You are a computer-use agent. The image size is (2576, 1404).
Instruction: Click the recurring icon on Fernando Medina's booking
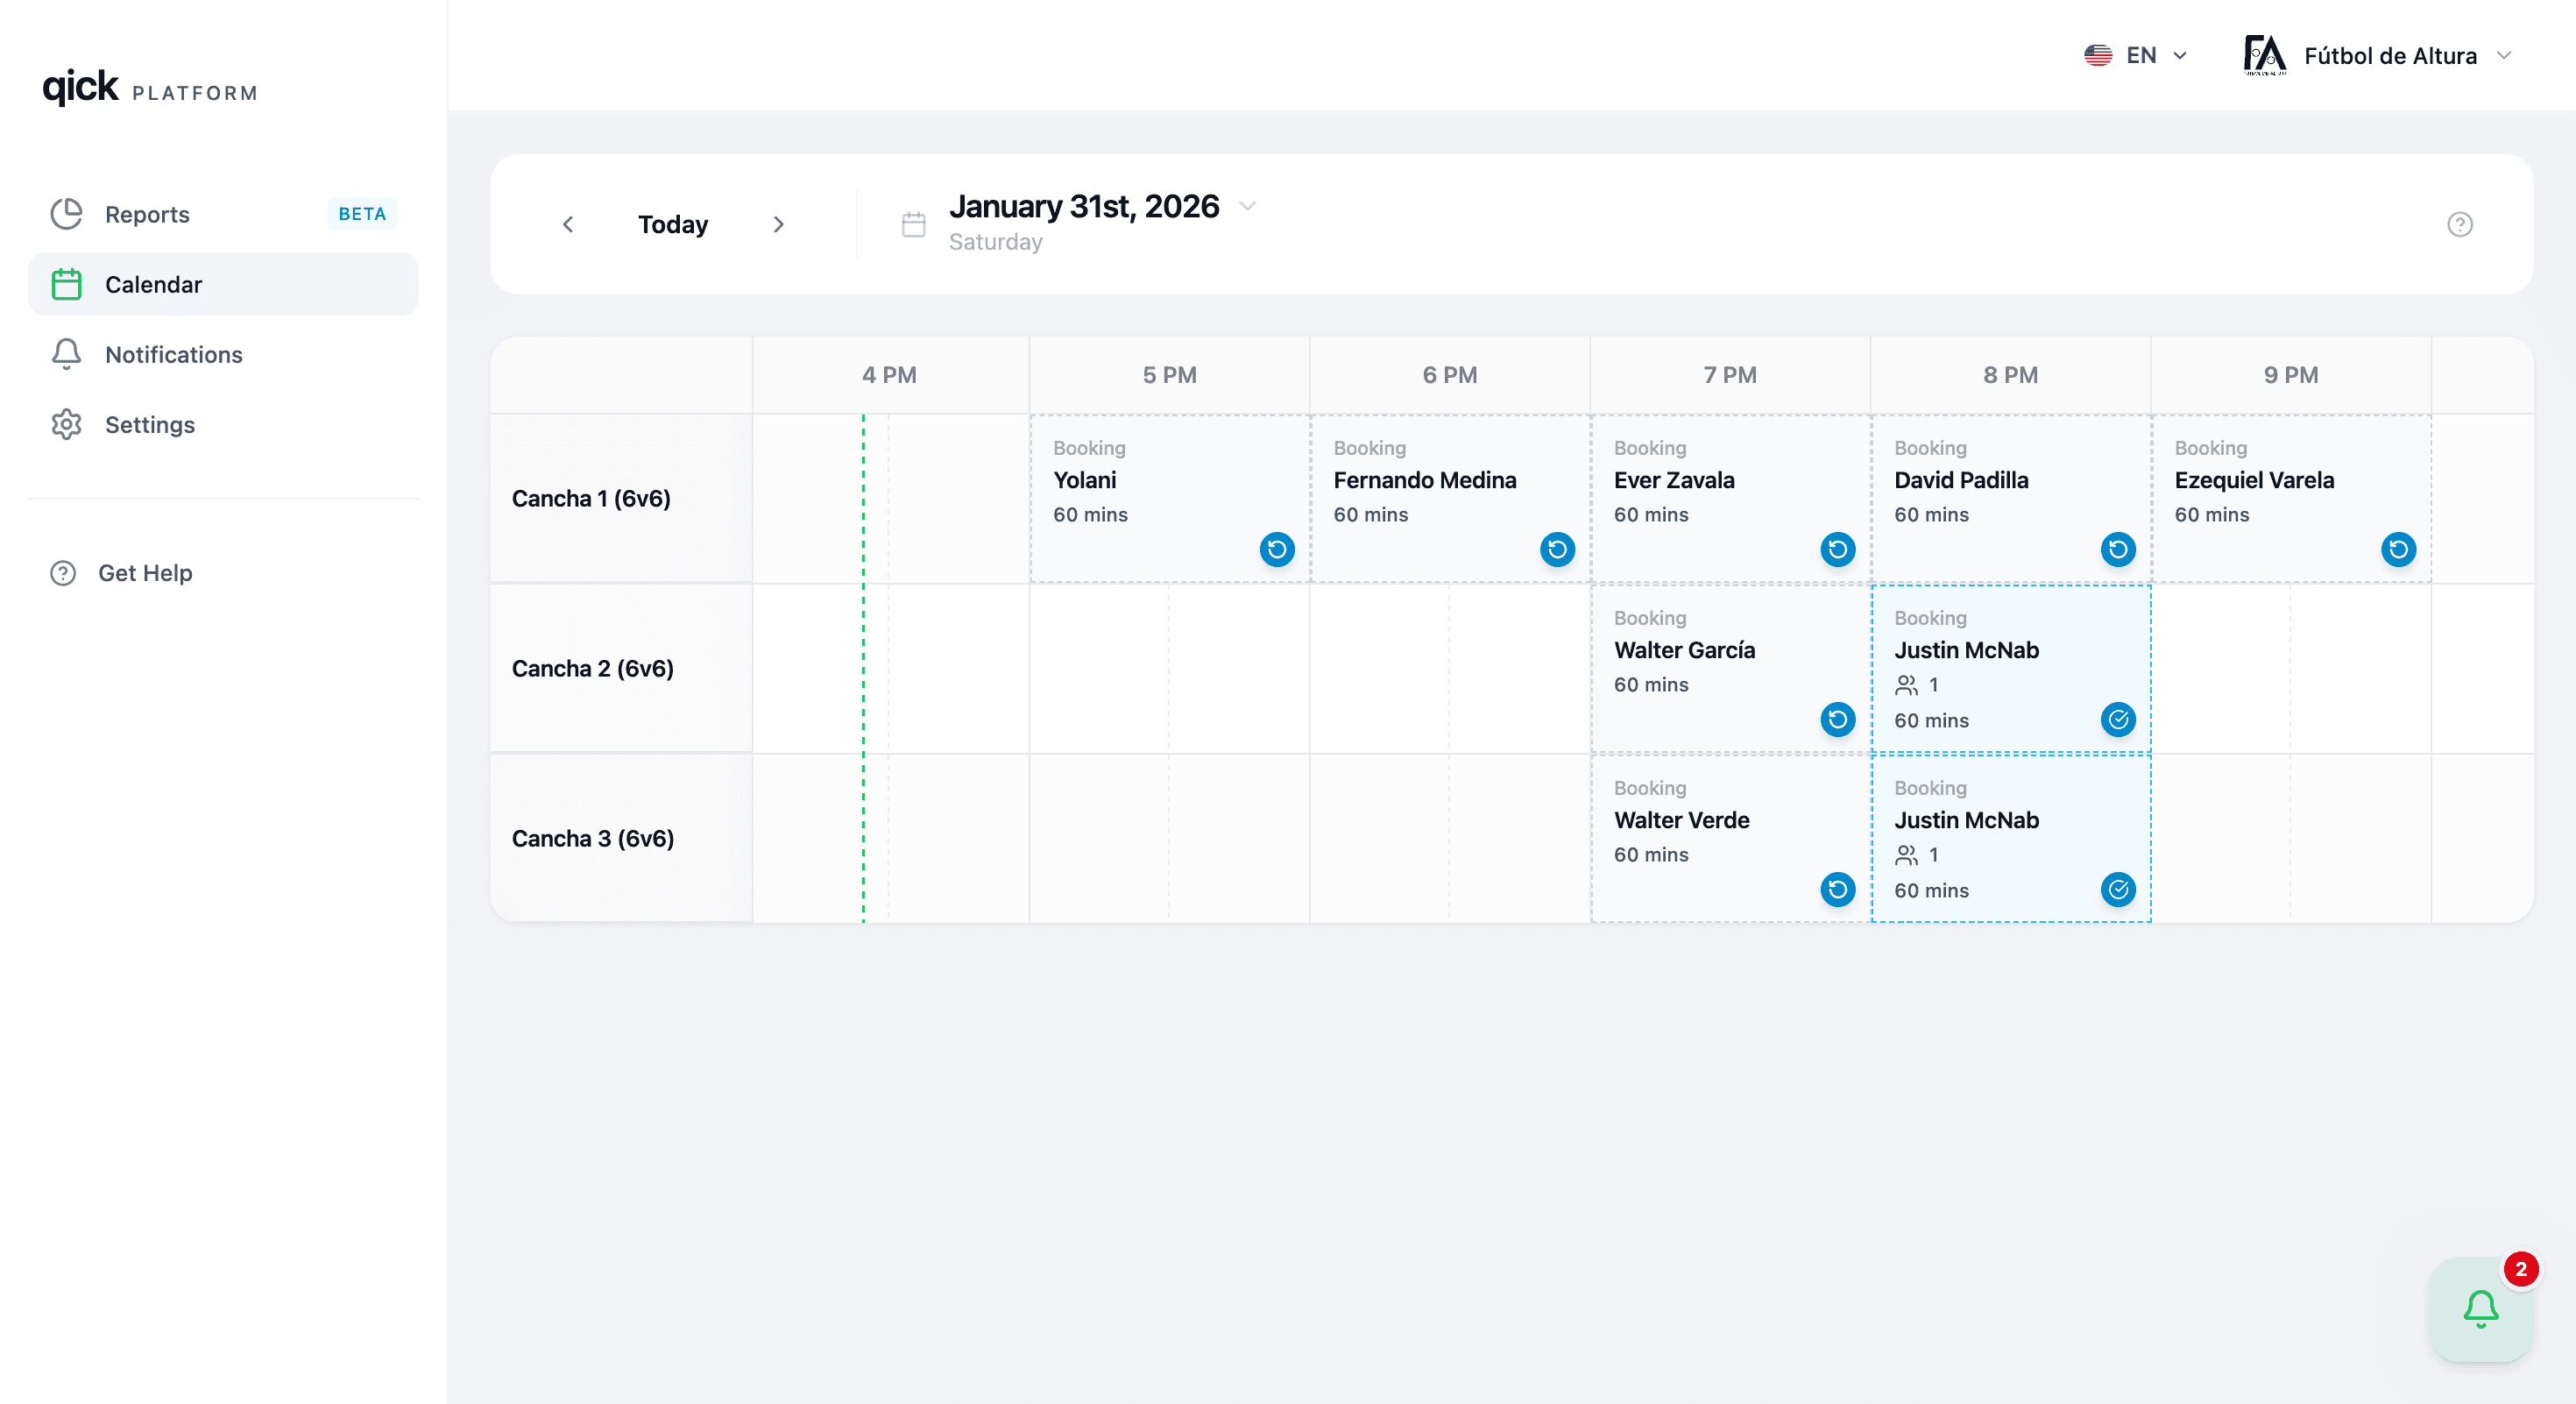[1557, 549]
